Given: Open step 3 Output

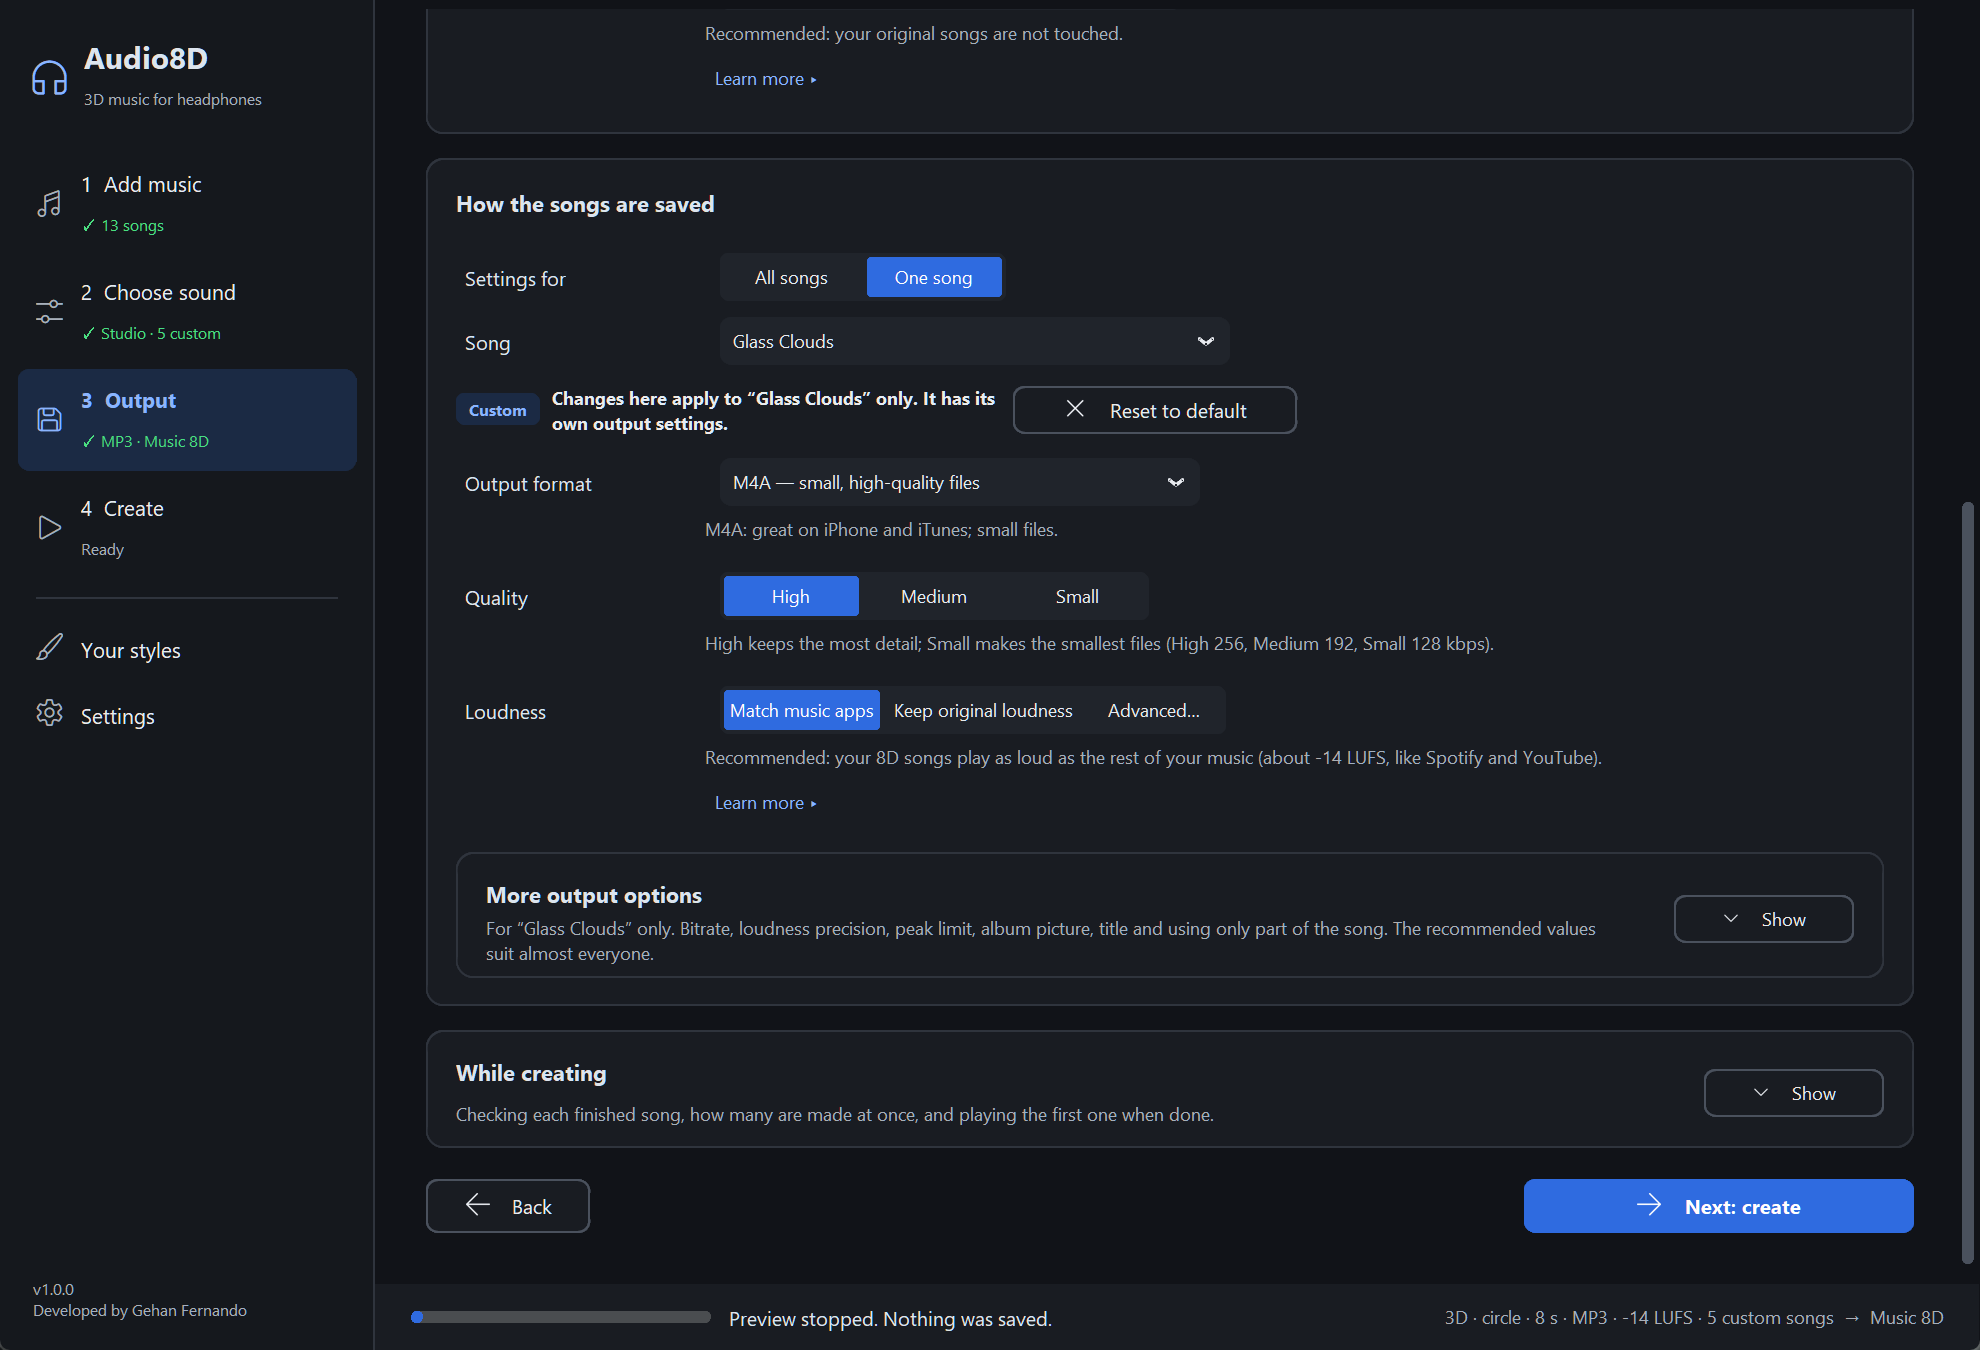Looking at the screenshot, I should [x=187, y=420].
